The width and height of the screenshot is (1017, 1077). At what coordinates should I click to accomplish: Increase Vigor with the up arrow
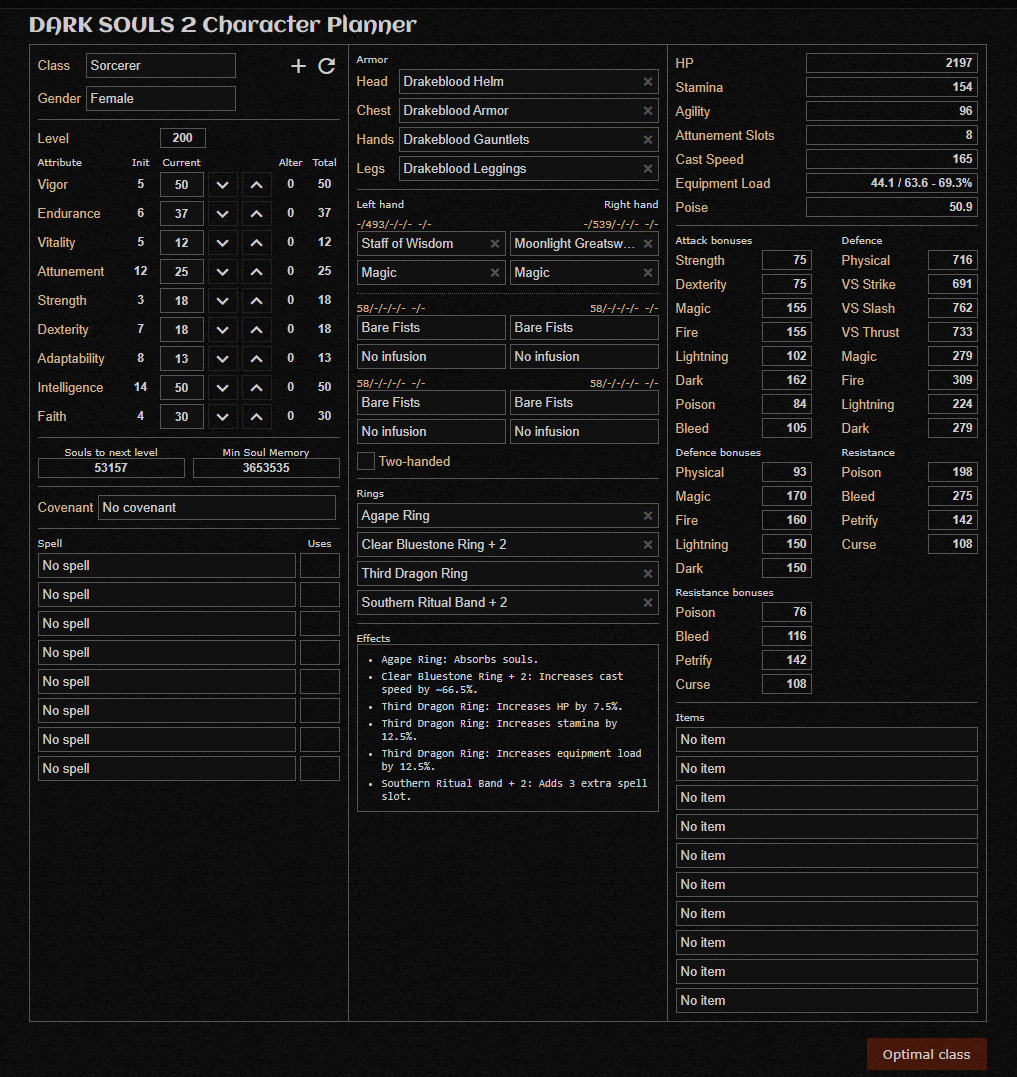(x=256, y=185)
